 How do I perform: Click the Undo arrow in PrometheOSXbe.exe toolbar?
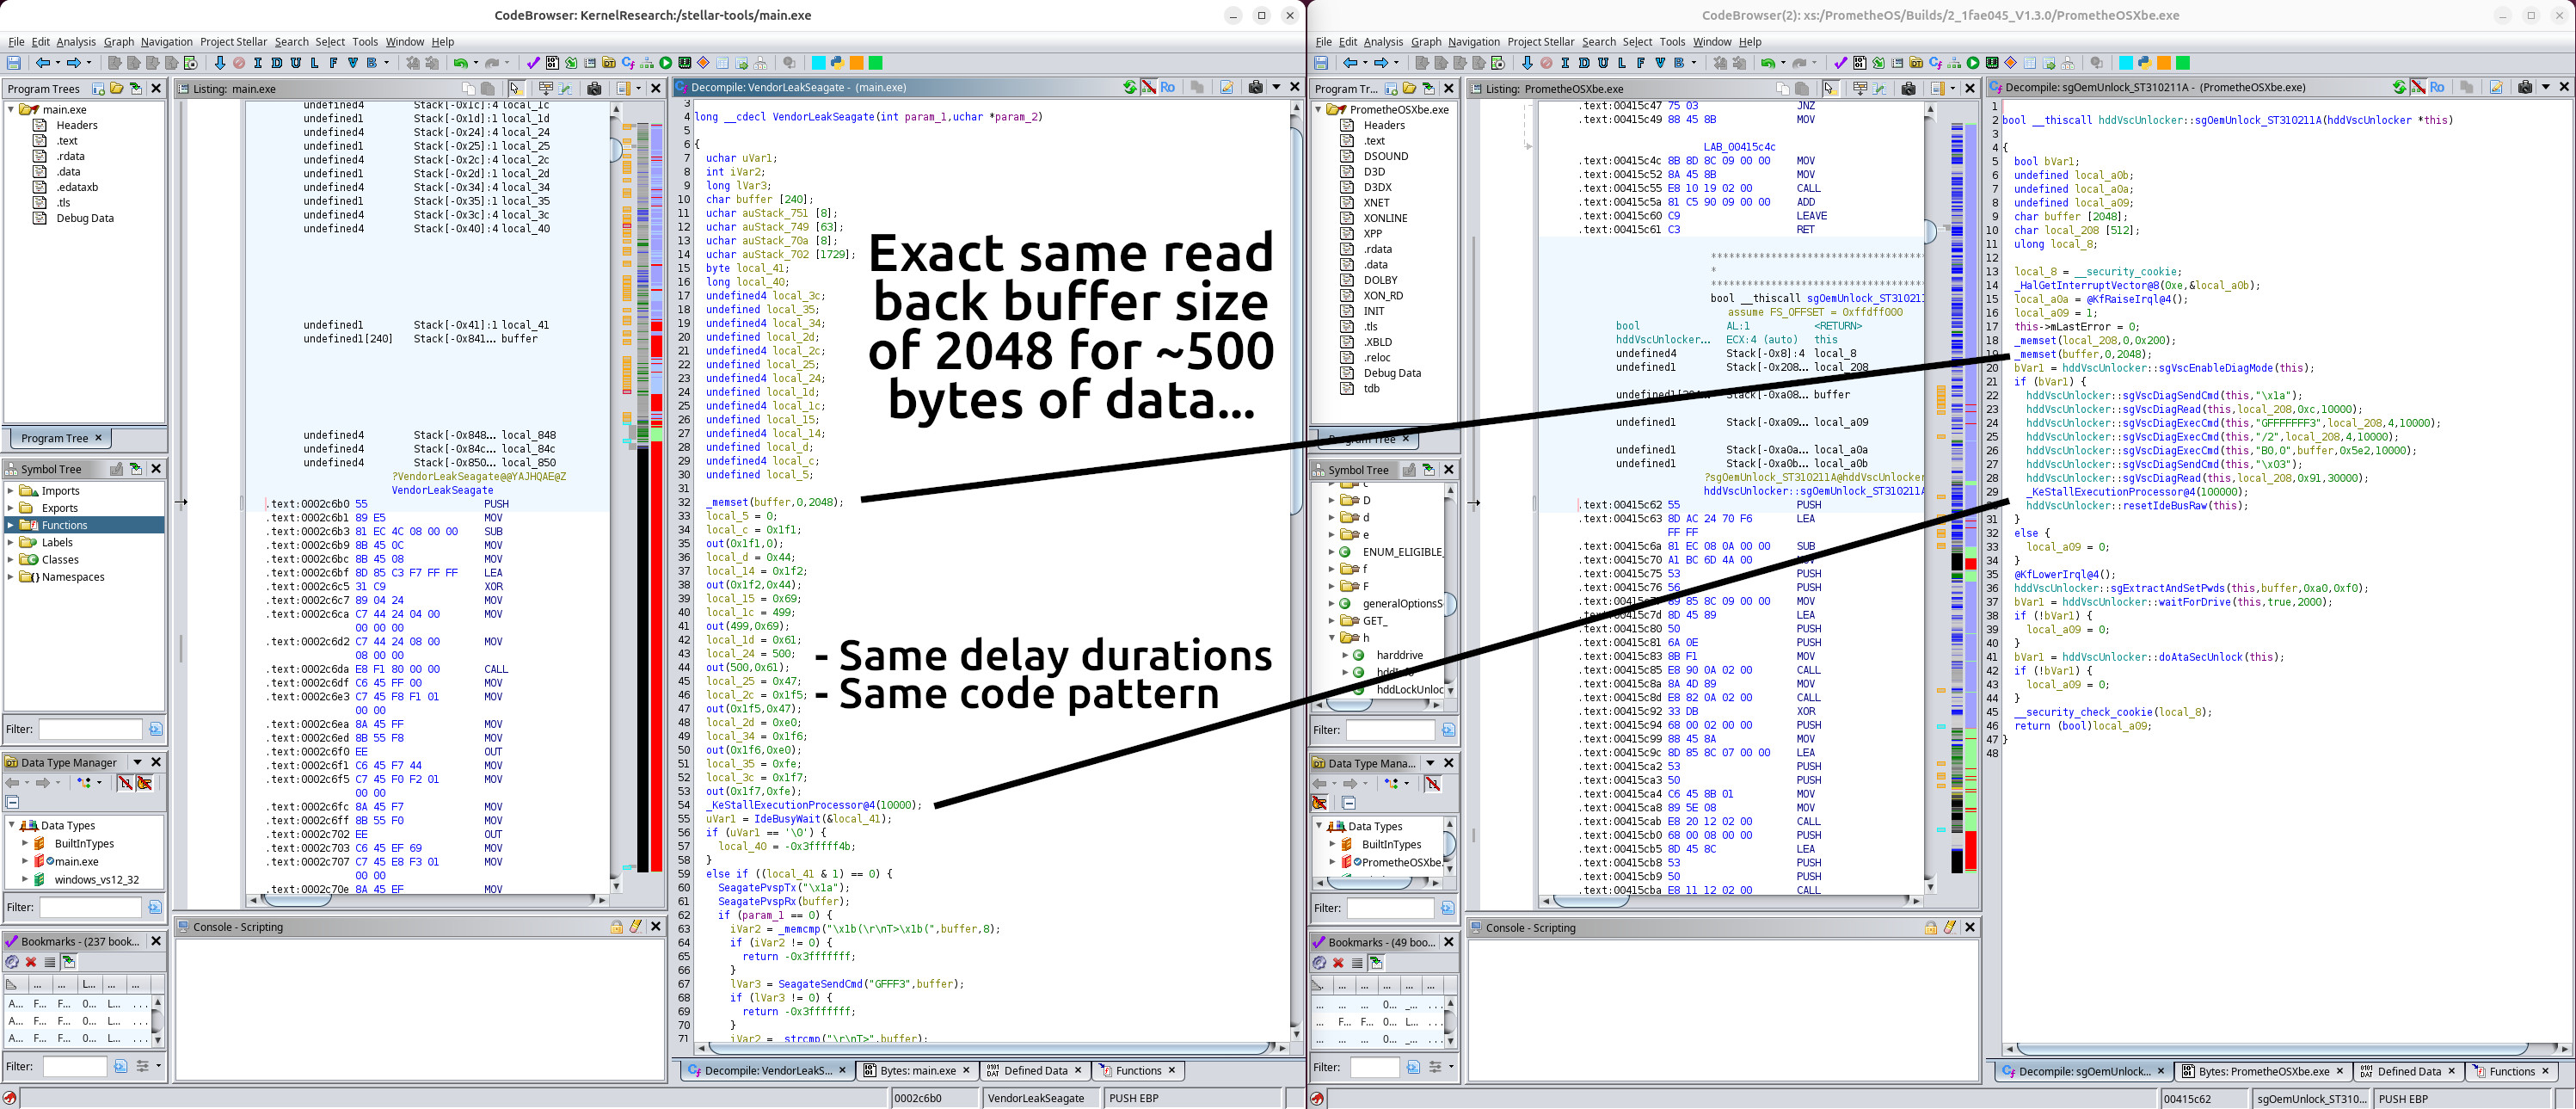[1768, 63]
